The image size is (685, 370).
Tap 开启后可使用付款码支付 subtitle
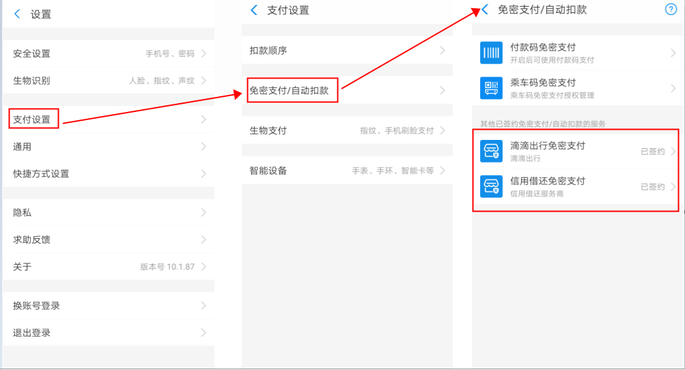point(552,60)
